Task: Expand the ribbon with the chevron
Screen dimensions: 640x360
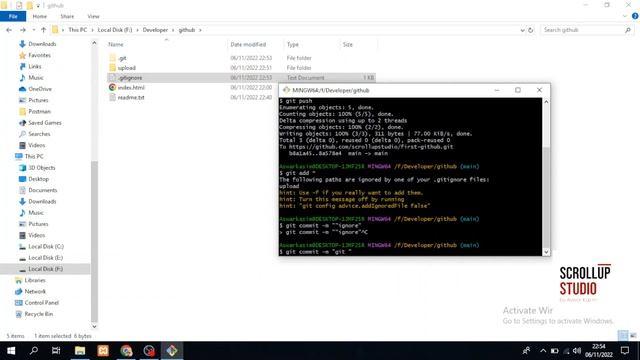Action: click(x=625, y=16)
